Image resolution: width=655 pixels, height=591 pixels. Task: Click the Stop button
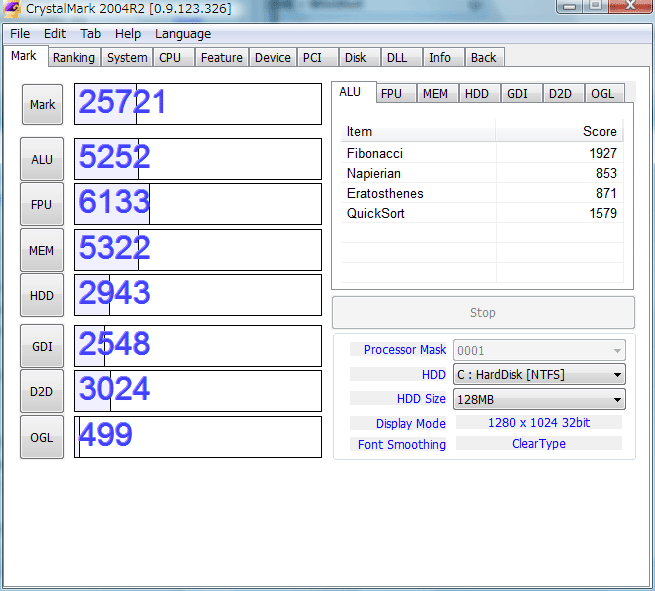483,312
